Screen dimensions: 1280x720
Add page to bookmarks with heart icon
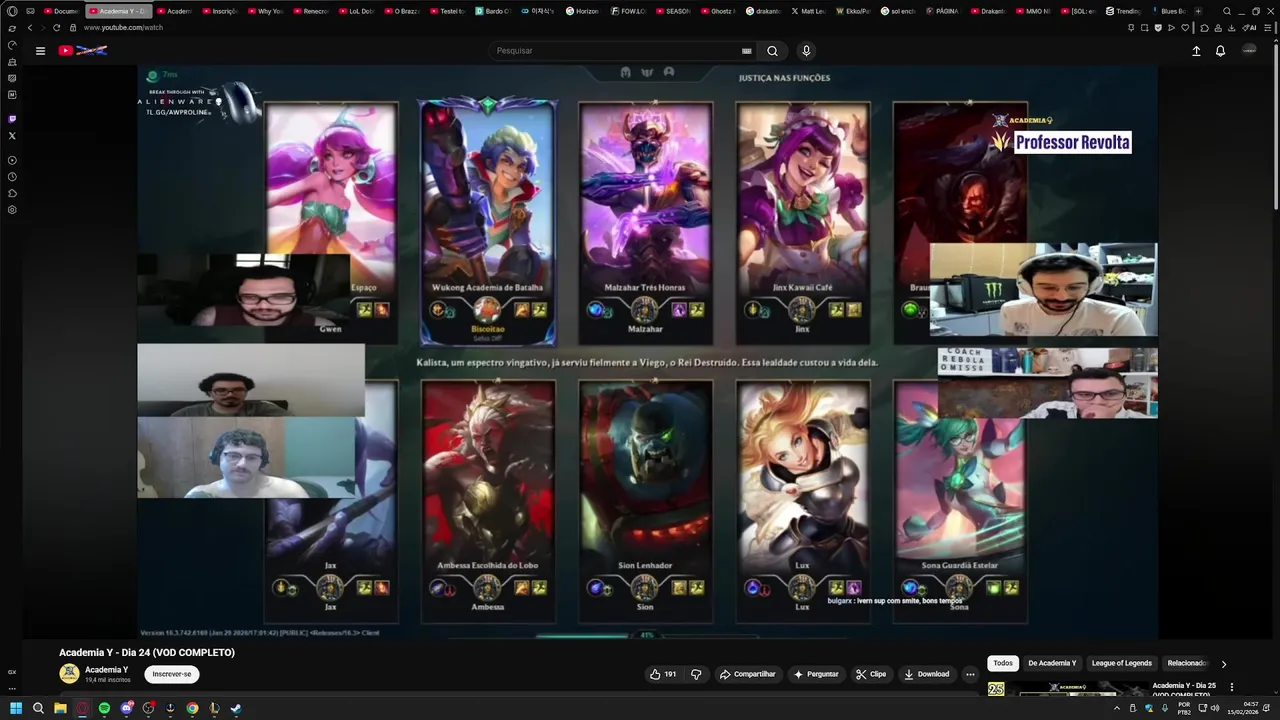tap(1185, 28)
